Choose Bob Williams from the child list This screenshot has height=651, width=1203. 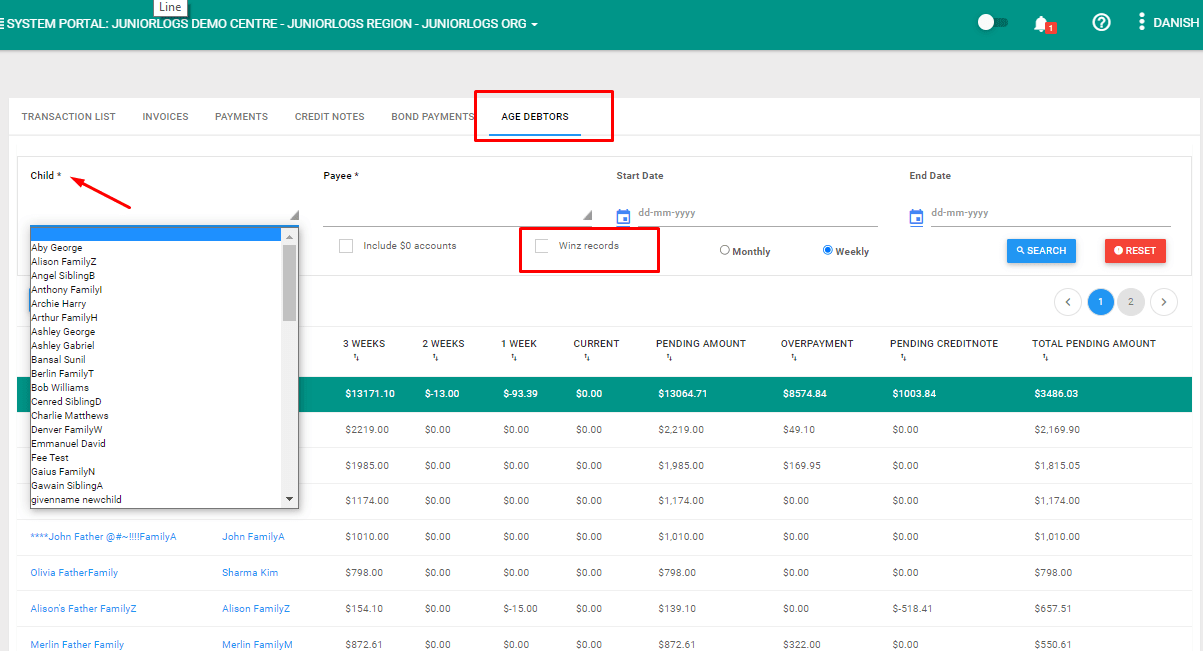[x=157, y=388]
